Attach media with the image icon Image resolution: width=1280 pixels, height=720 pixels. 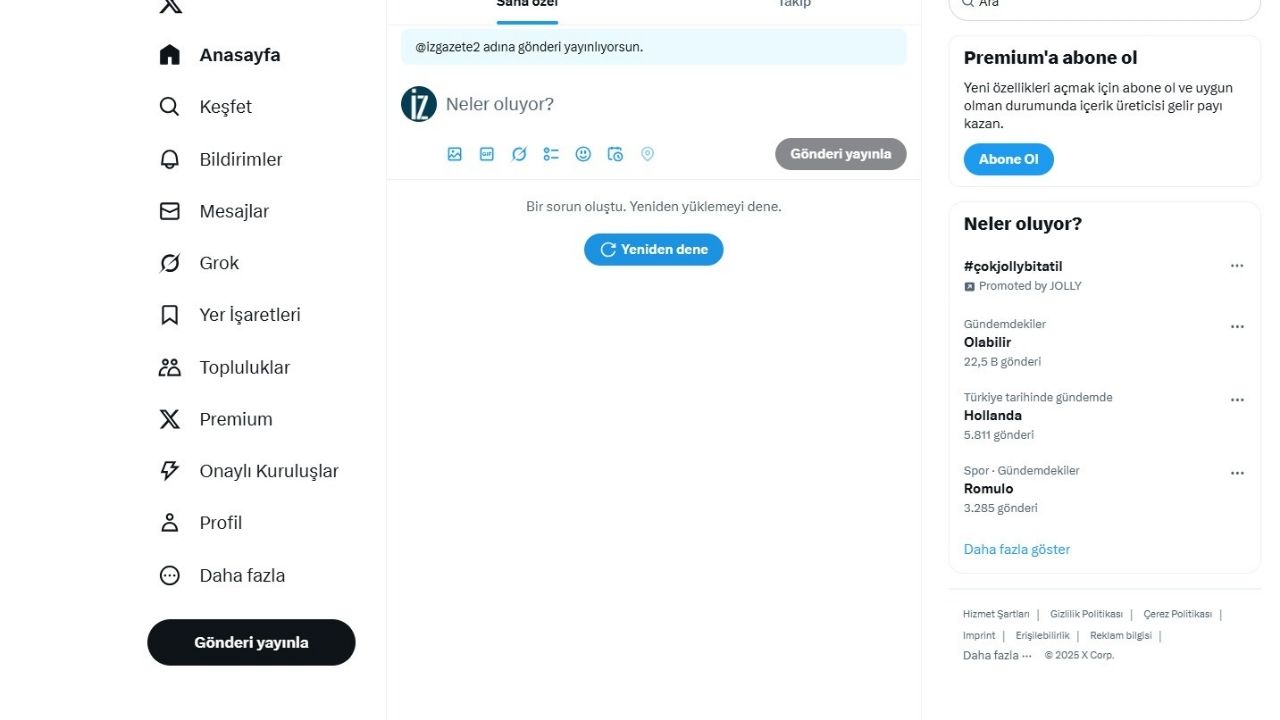(455, 154)
